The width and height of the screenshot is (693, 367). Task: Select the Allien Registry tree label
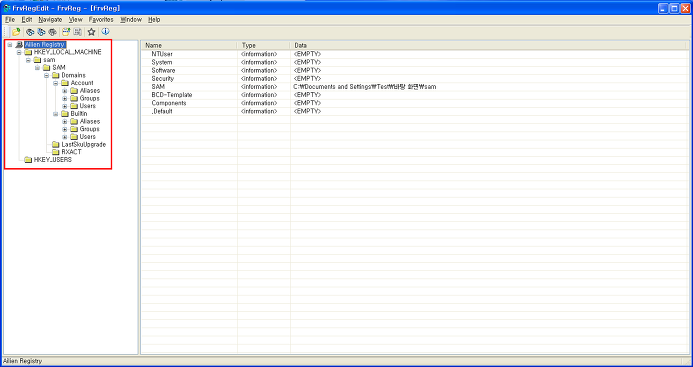(x=45, y=45)
